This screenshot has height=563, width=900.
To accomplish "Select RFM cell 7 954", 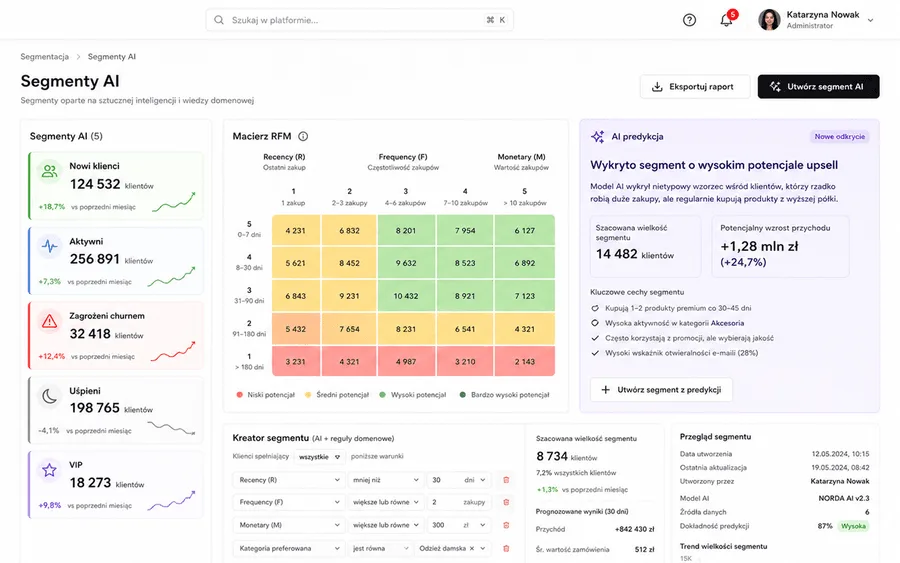I will point(465,231).
